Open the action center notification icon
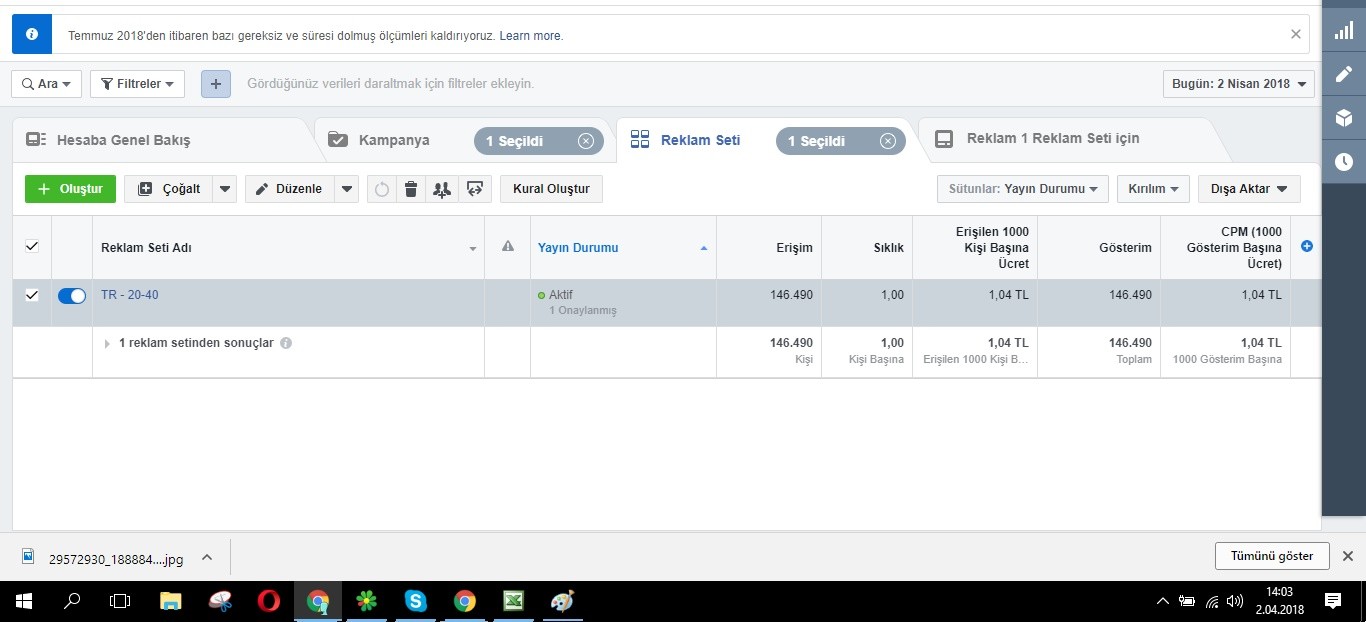This screenshot has width=1366, height=622. click(1332, 601)
